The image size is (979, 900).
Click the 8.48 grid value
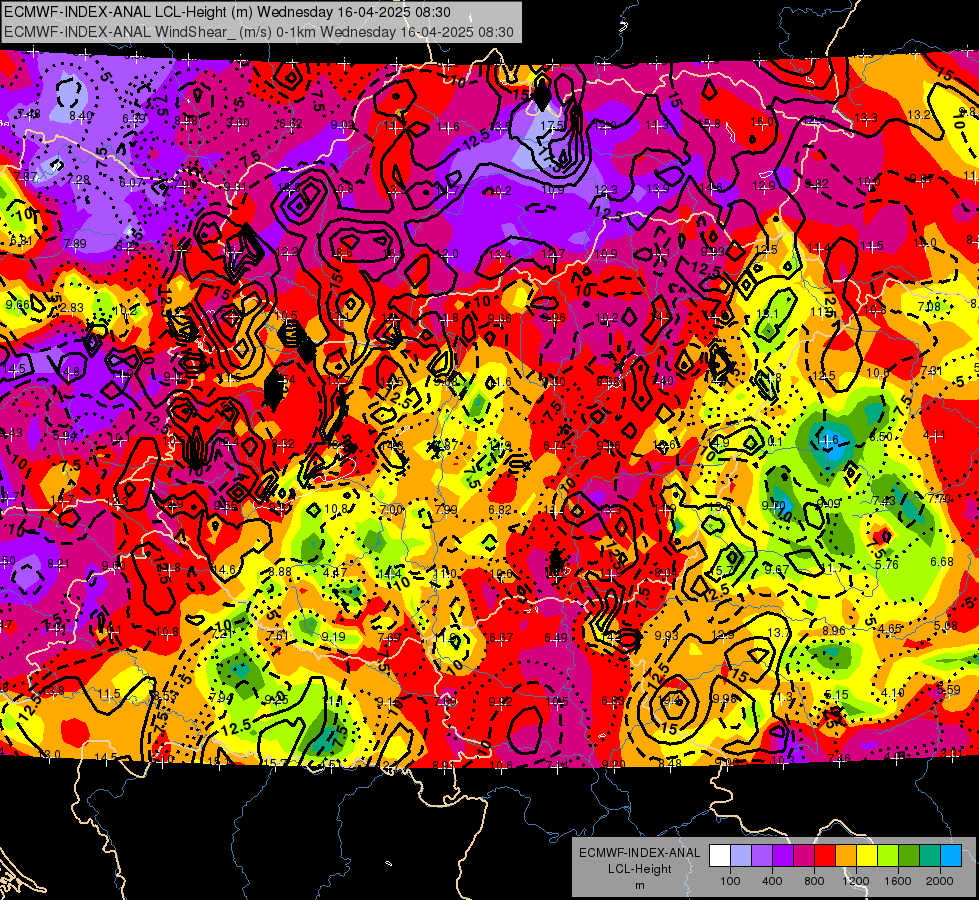click(669, 763)
